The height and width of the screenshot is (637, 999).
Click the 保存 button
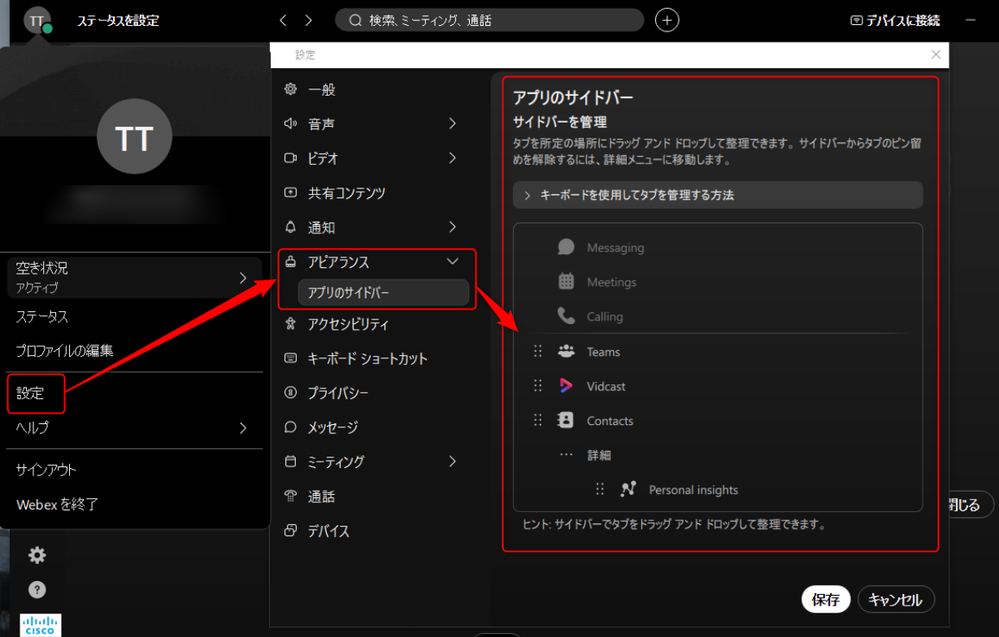pos(826,599)
